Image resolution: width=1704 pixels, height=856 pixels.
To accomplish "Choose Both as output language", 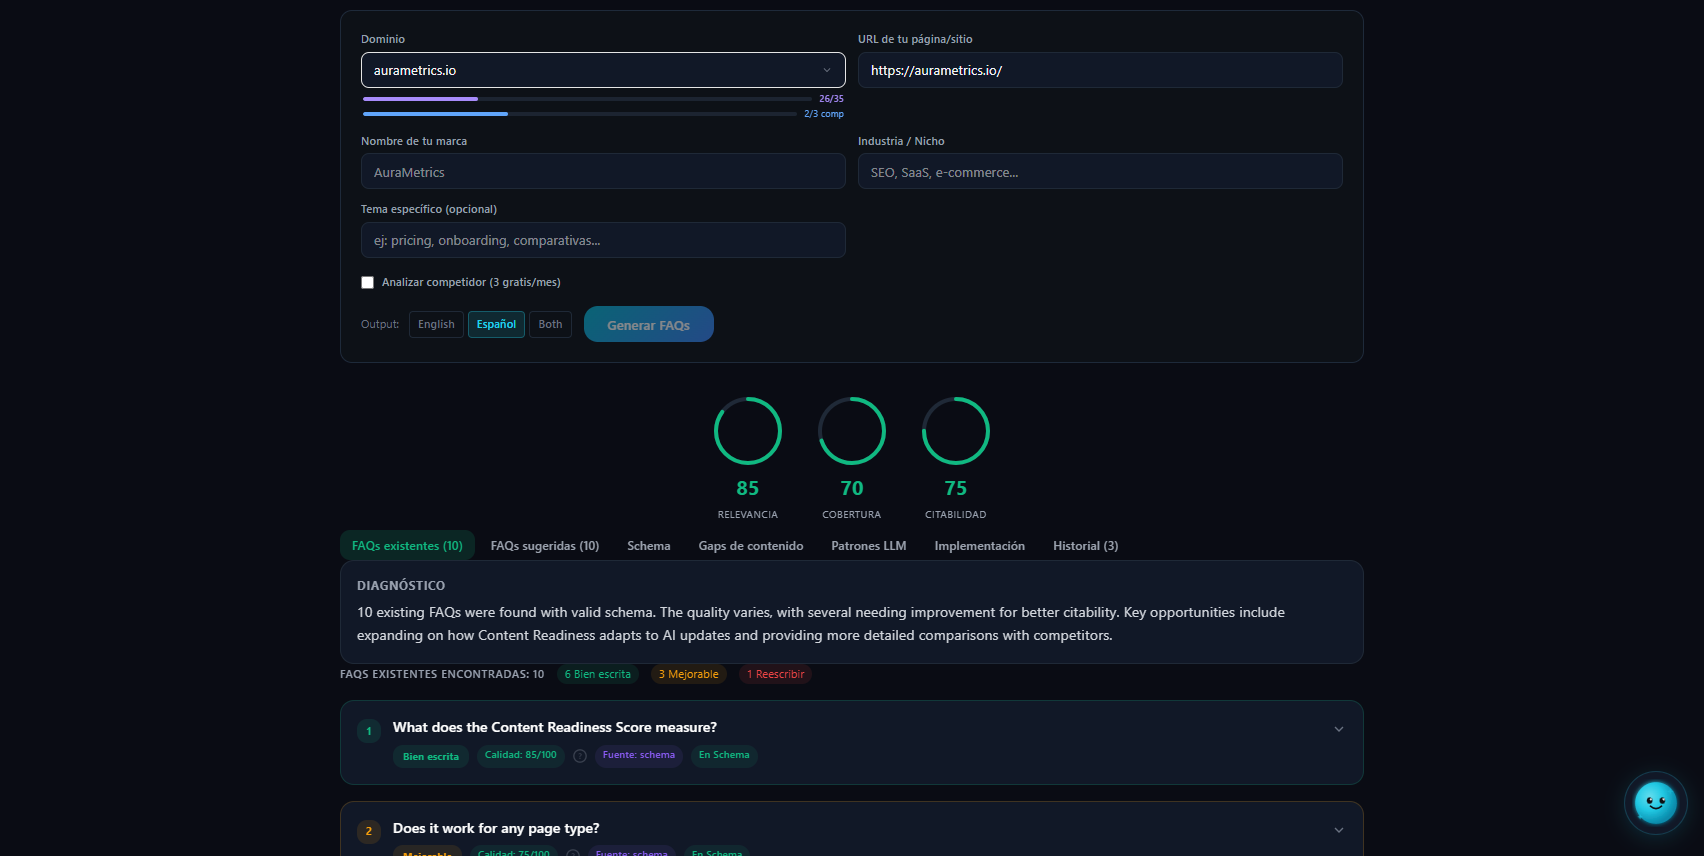I will (x=550, y=324).
